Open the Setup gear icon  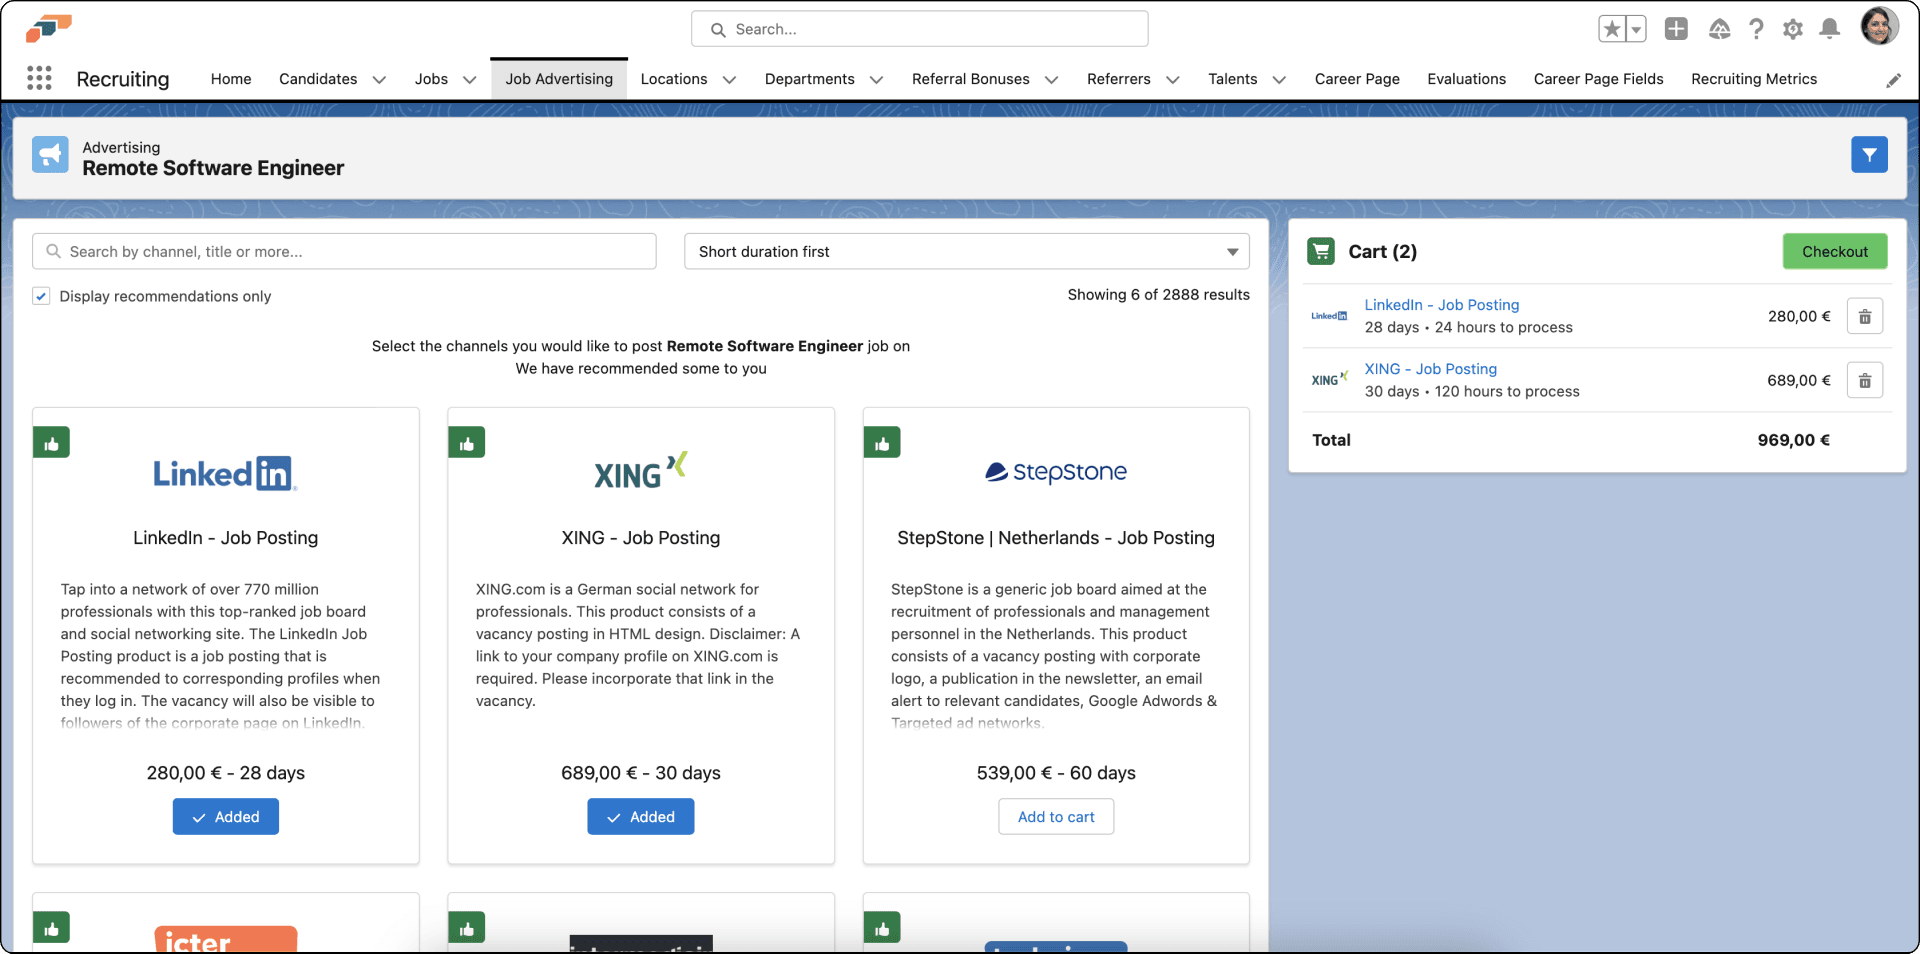point(1793,29)
